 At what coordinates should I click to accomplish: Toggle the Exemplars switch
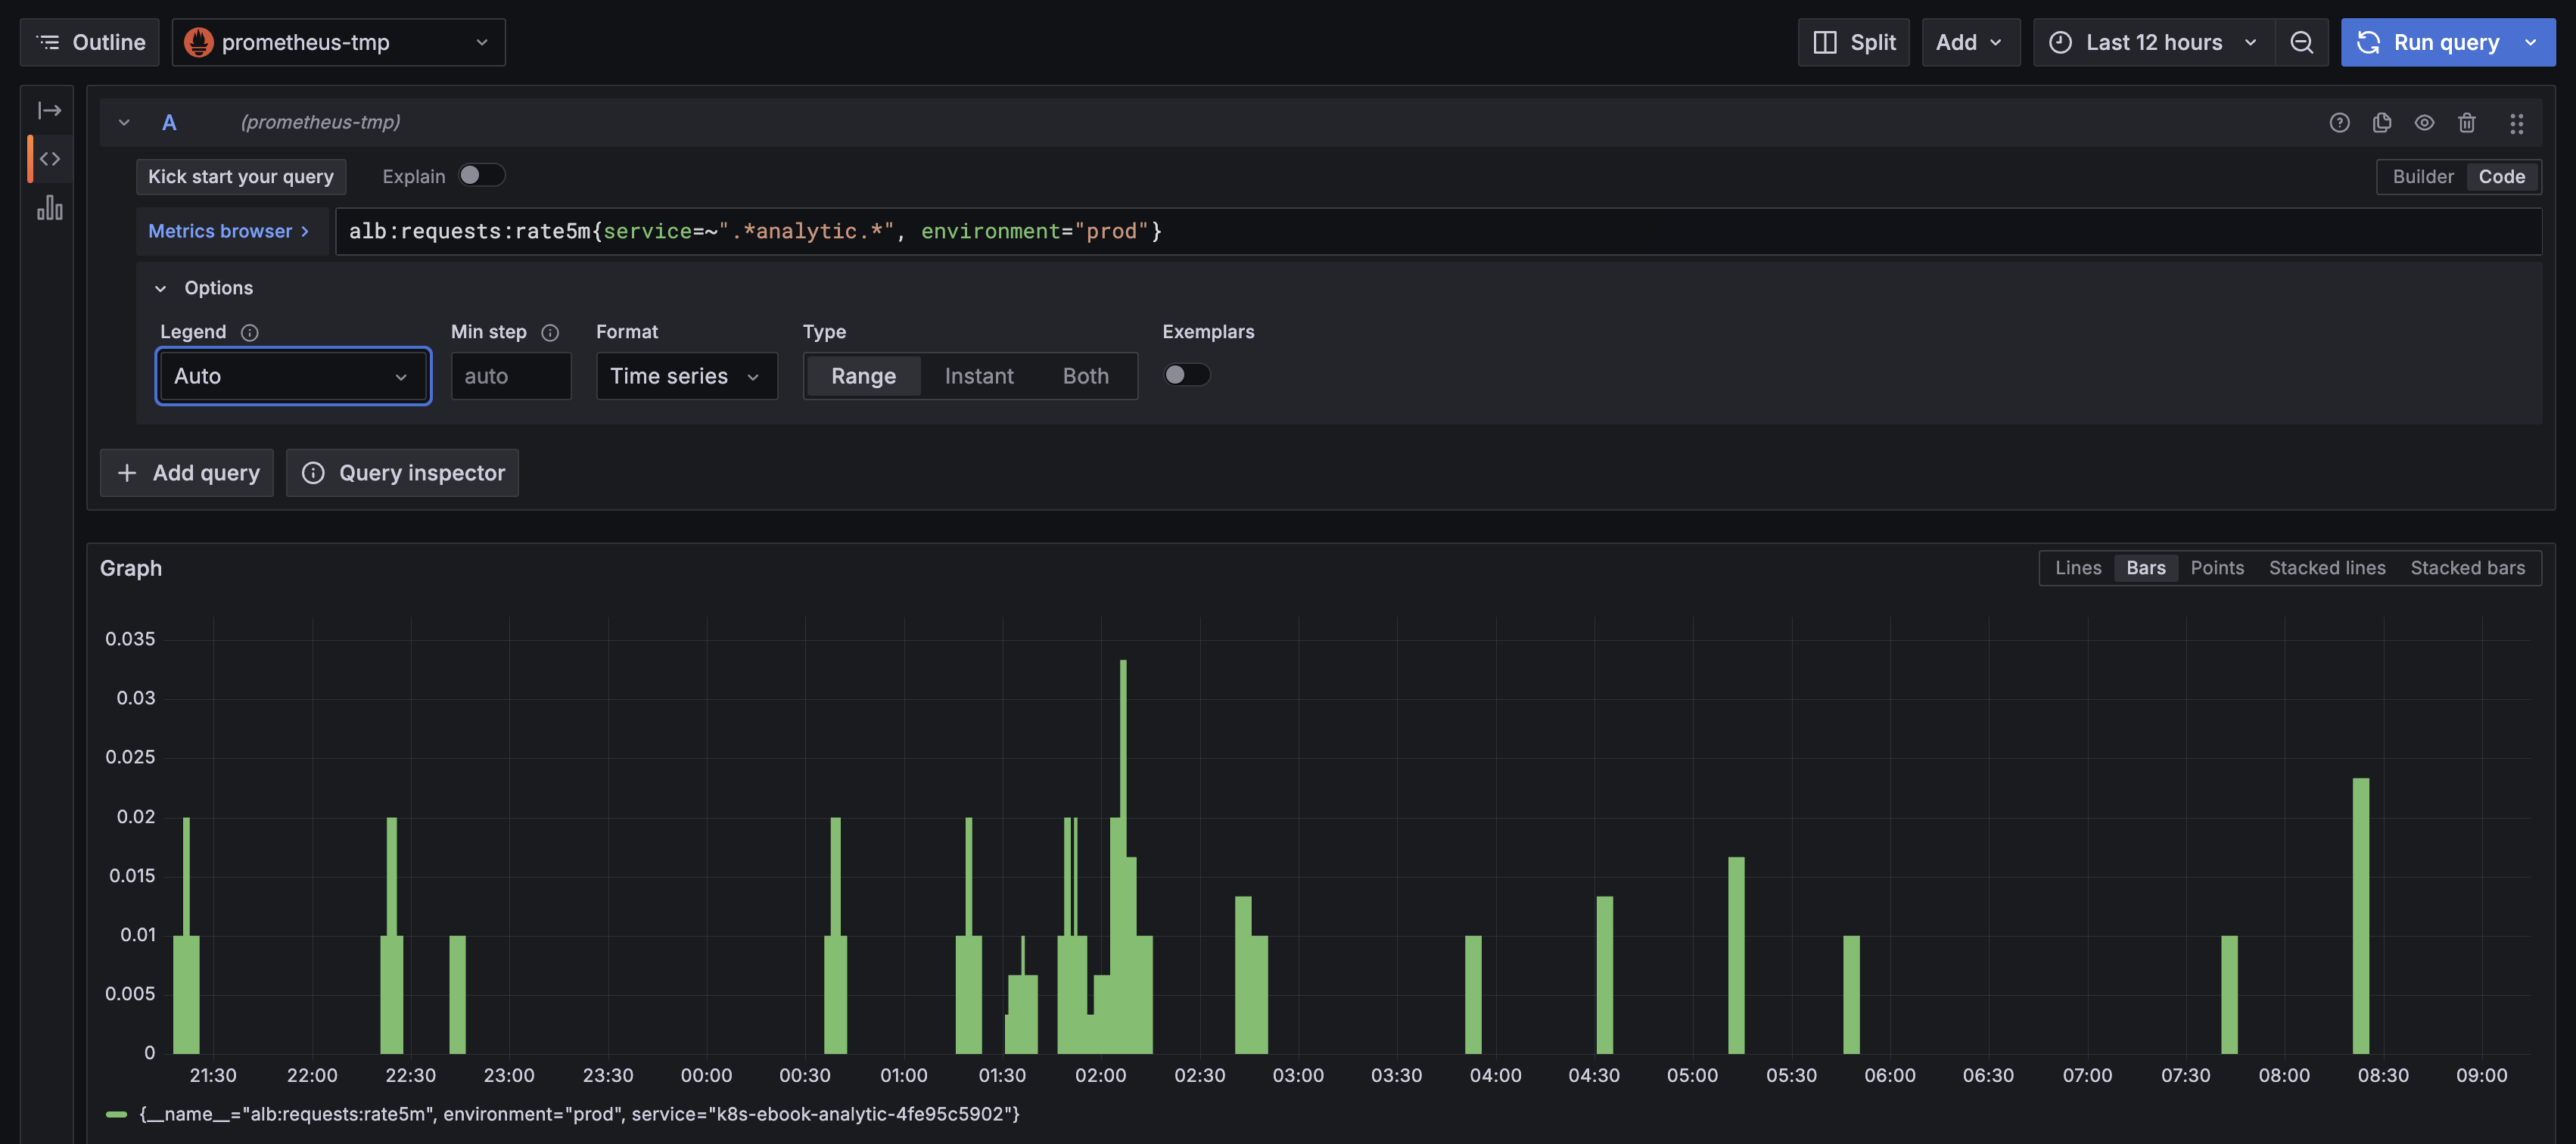[x=1187, y=374]
